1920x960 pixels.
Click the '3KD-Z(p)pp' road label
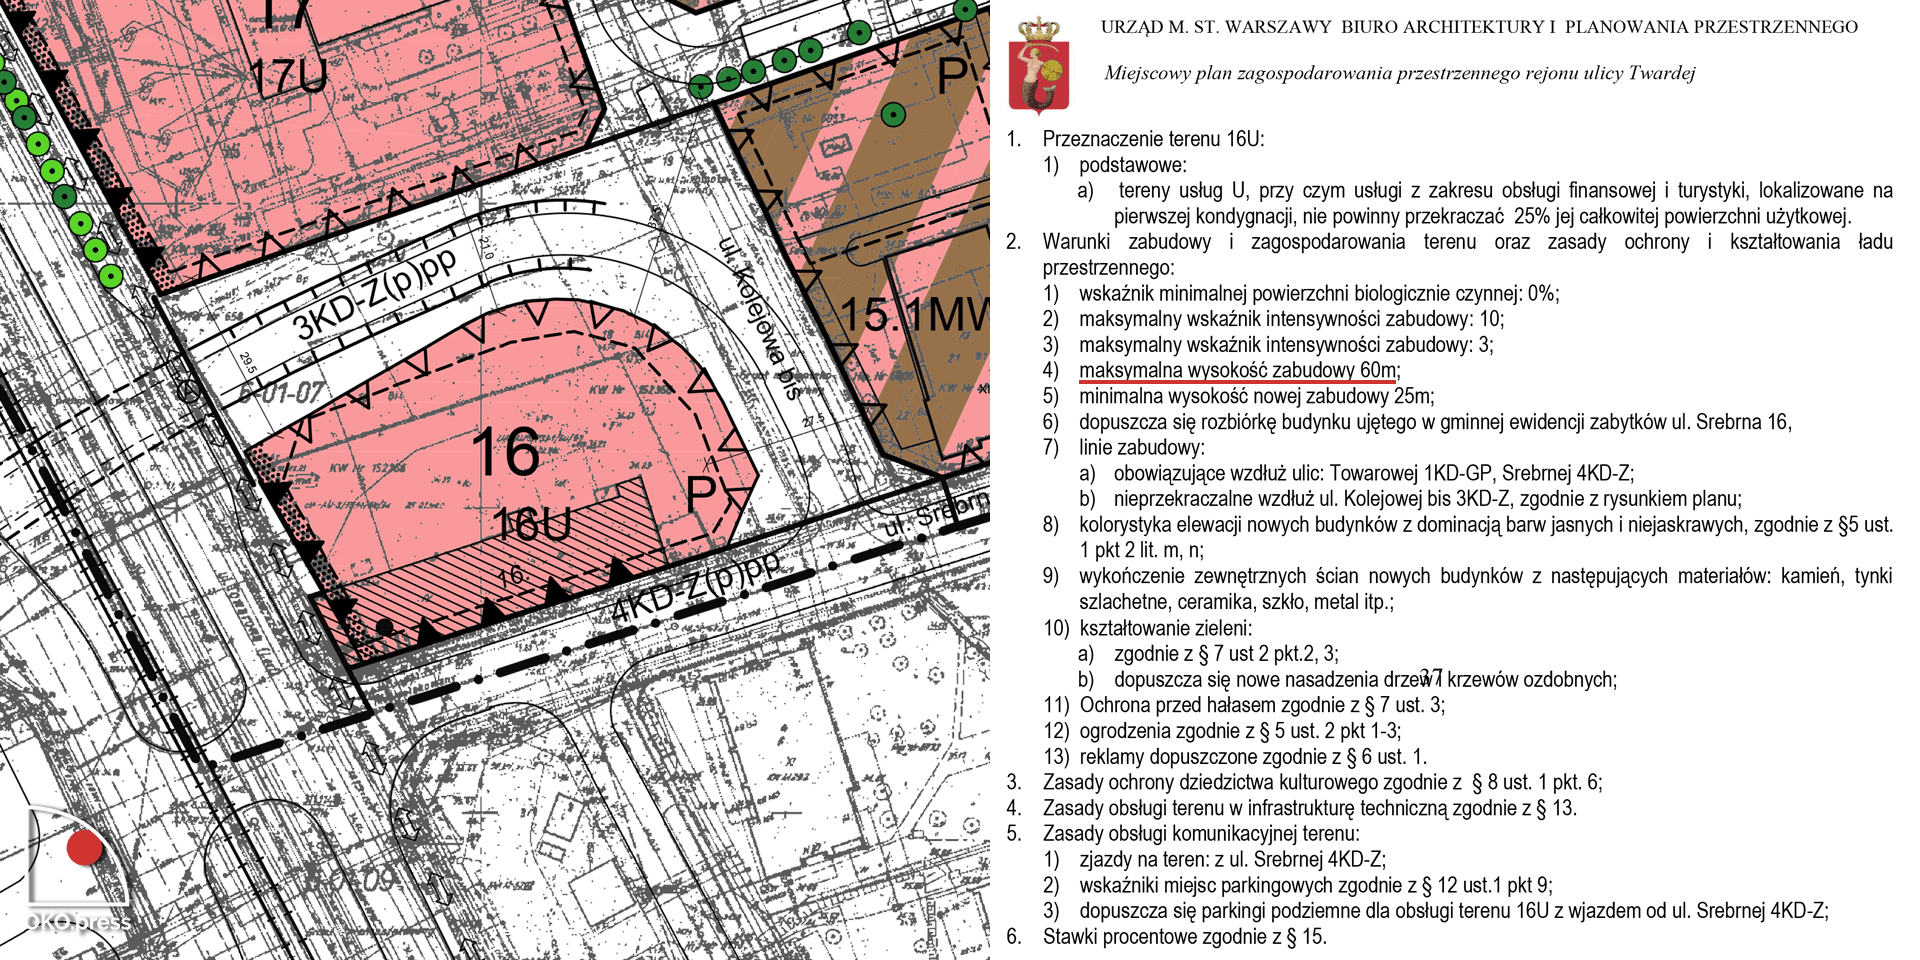coord(375,293)
